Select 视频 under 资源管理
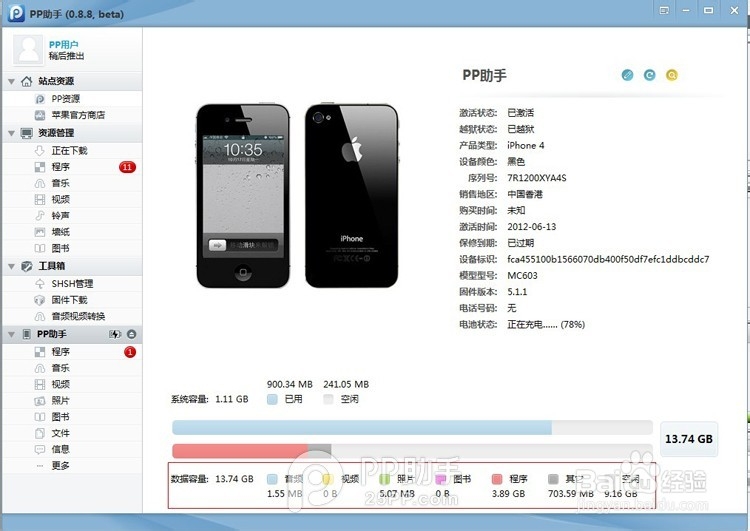This screenshot has width=750, height=531. click(72, 199)
